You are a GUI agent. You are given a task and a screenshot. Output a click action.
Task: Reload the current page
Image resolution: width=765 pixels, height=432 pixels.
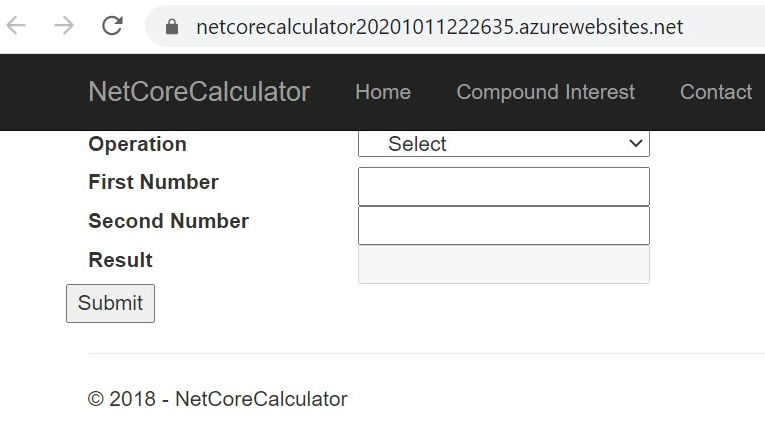pyautogui.click(x=112, y=26)
